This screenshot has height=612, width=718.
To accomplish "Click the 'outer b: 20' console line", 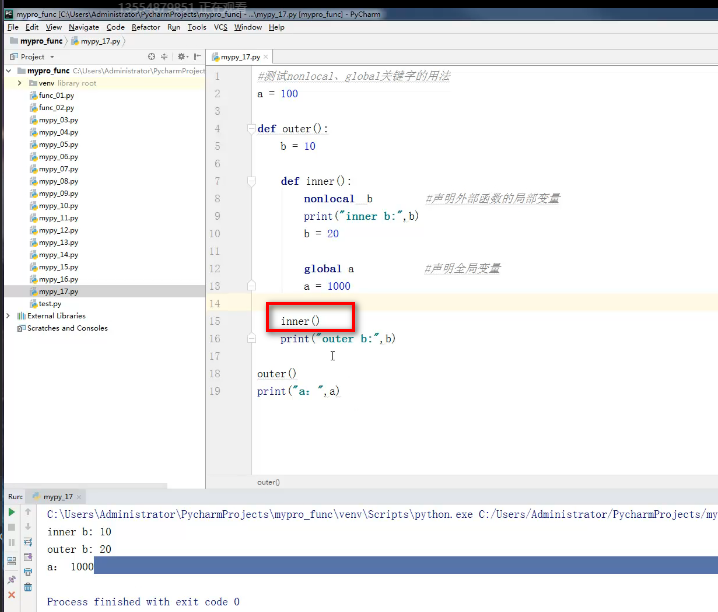I will (x=79, y=549).
